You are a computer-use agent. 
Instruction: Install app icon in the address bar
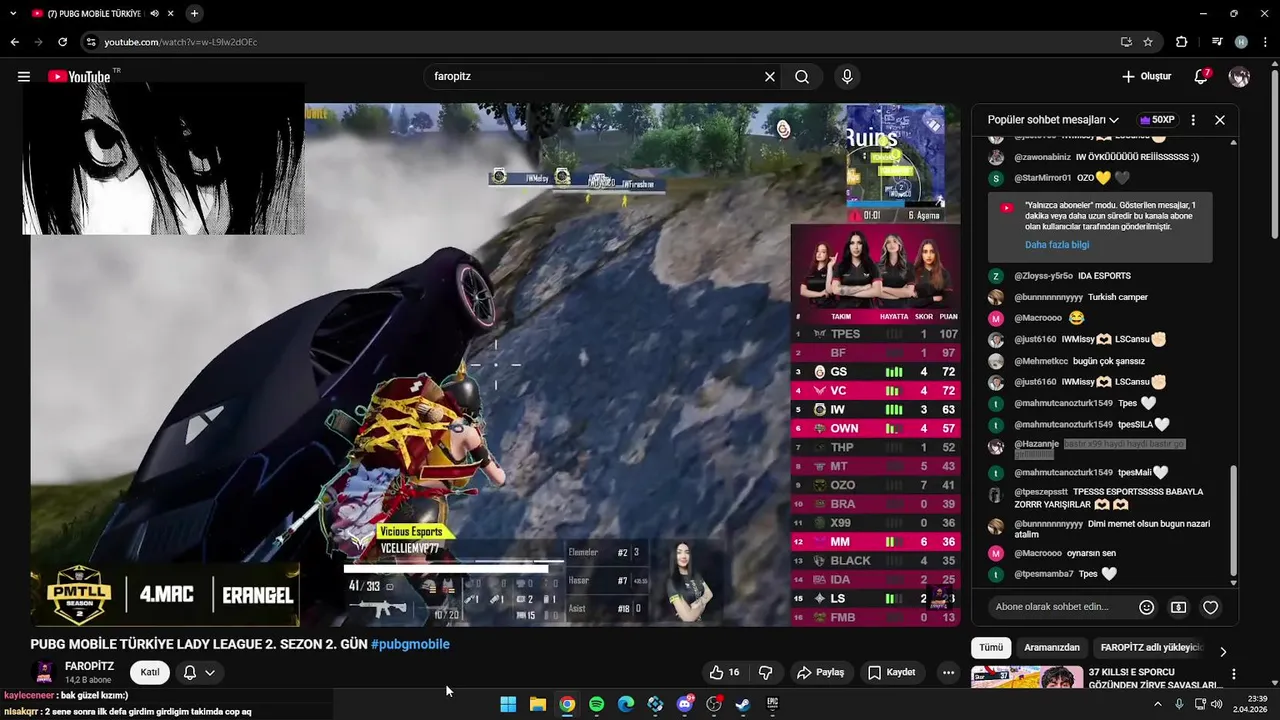(x=1126, y=42)
